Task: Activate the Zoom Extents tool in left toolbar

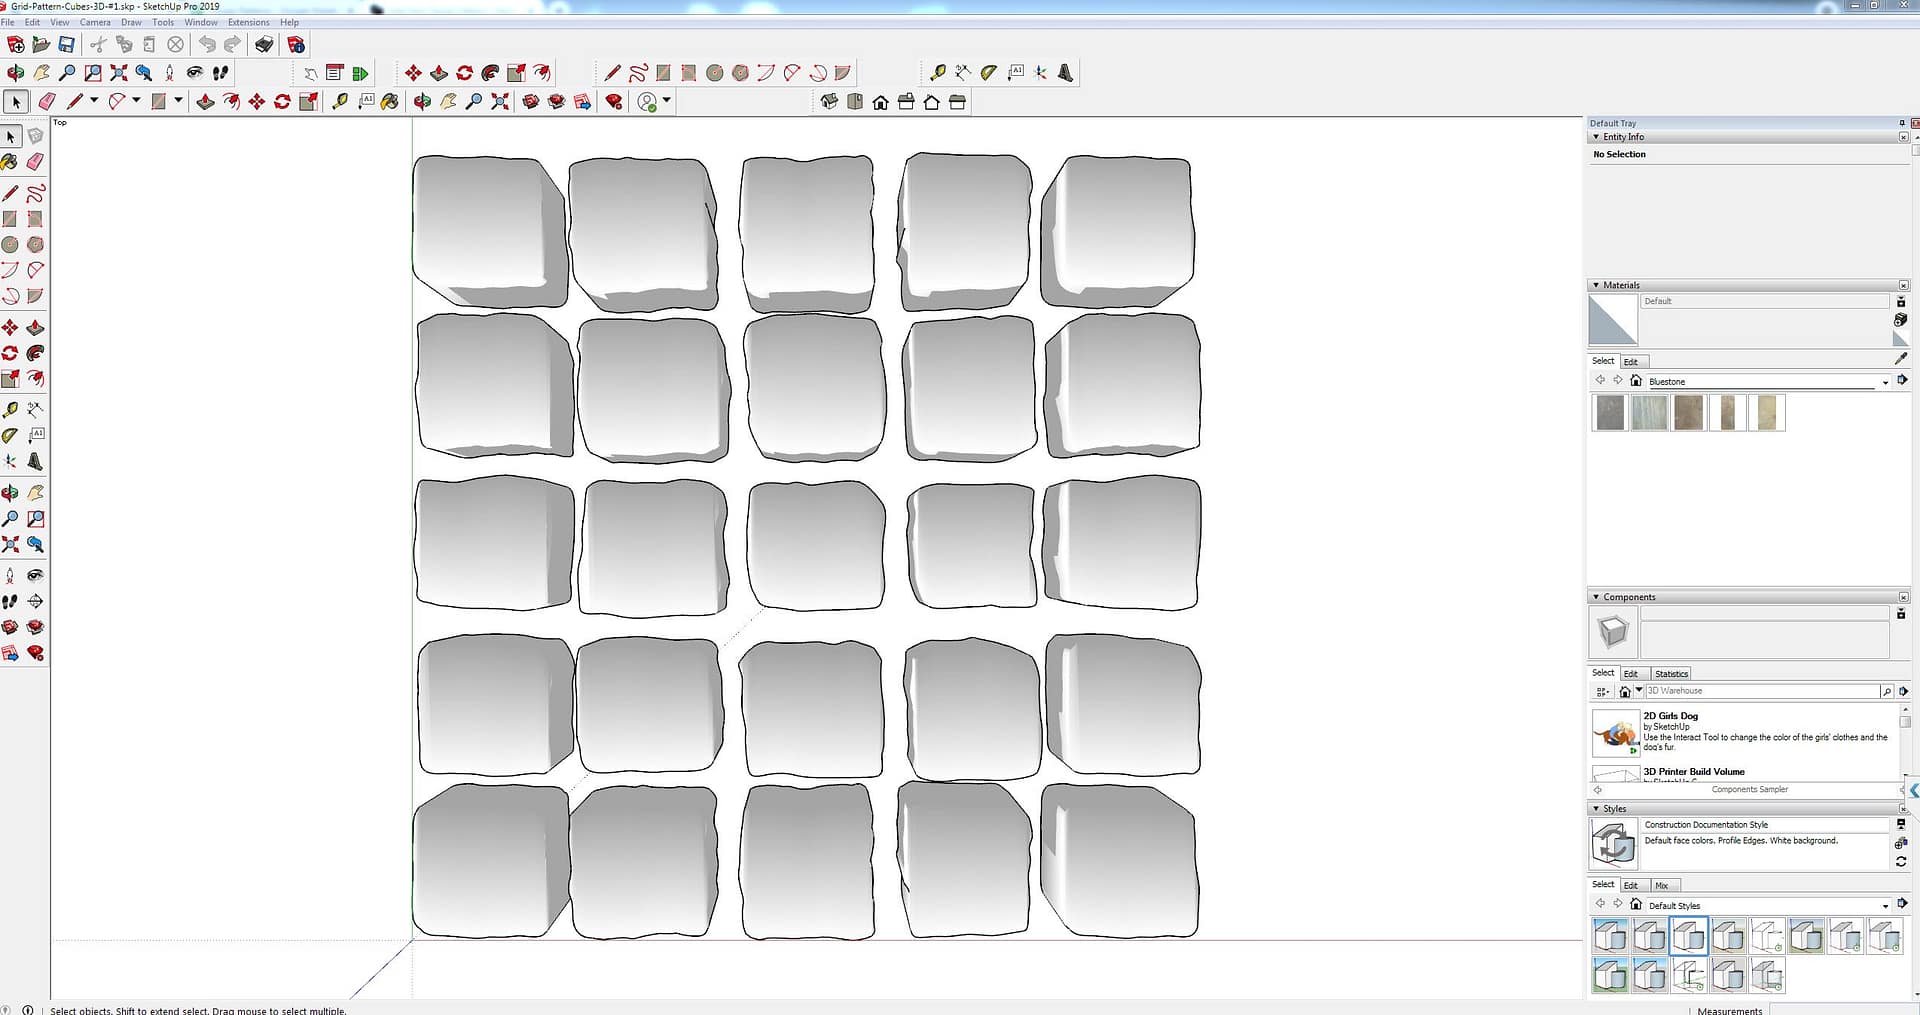Action: point(10,545)
